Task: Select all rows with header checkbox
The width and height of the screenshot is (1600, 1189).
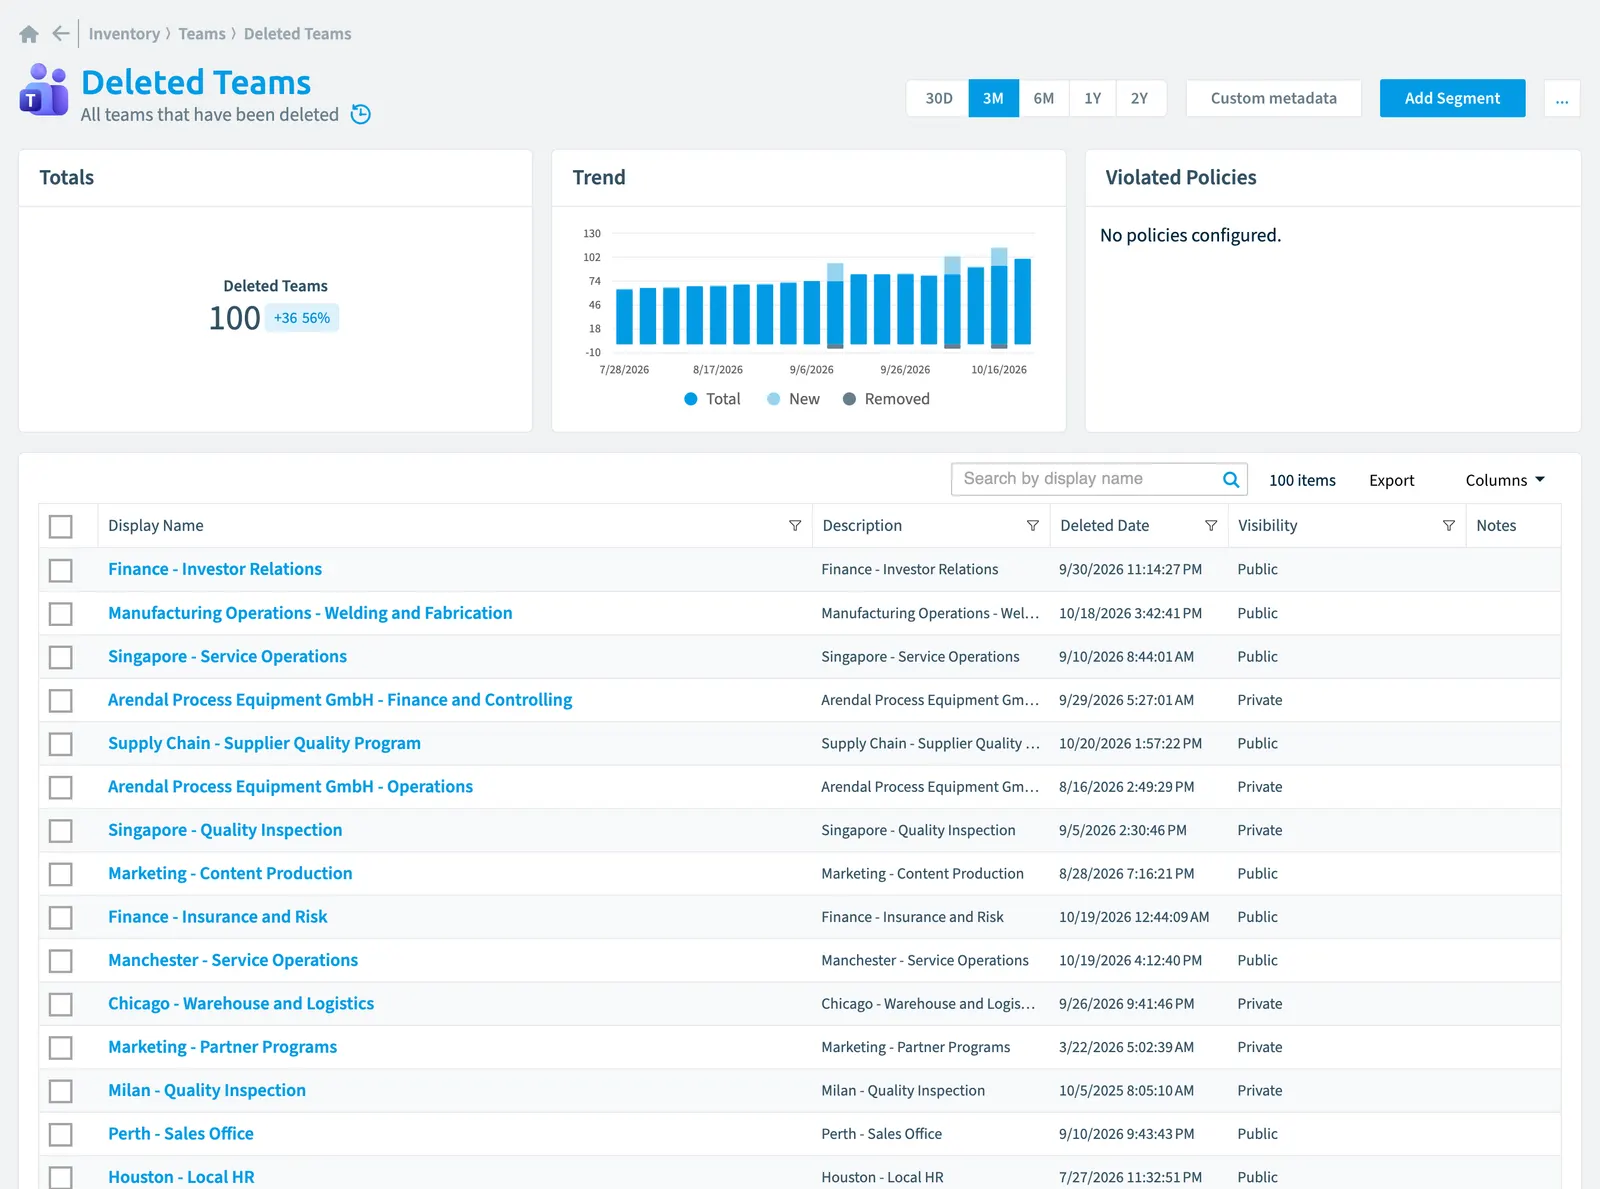Action: (x=61, y=527)
